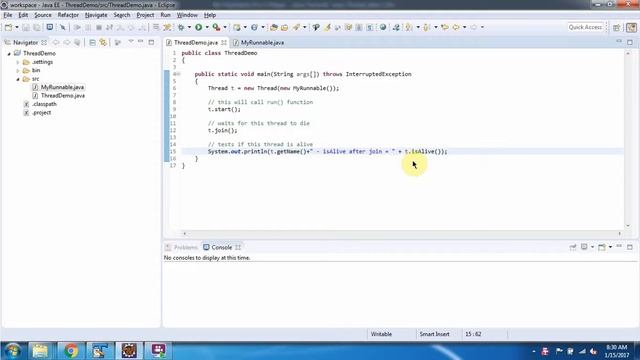Open the Windows Start button
The width and height of the screenshot is (640, 360).
[12, 351]
